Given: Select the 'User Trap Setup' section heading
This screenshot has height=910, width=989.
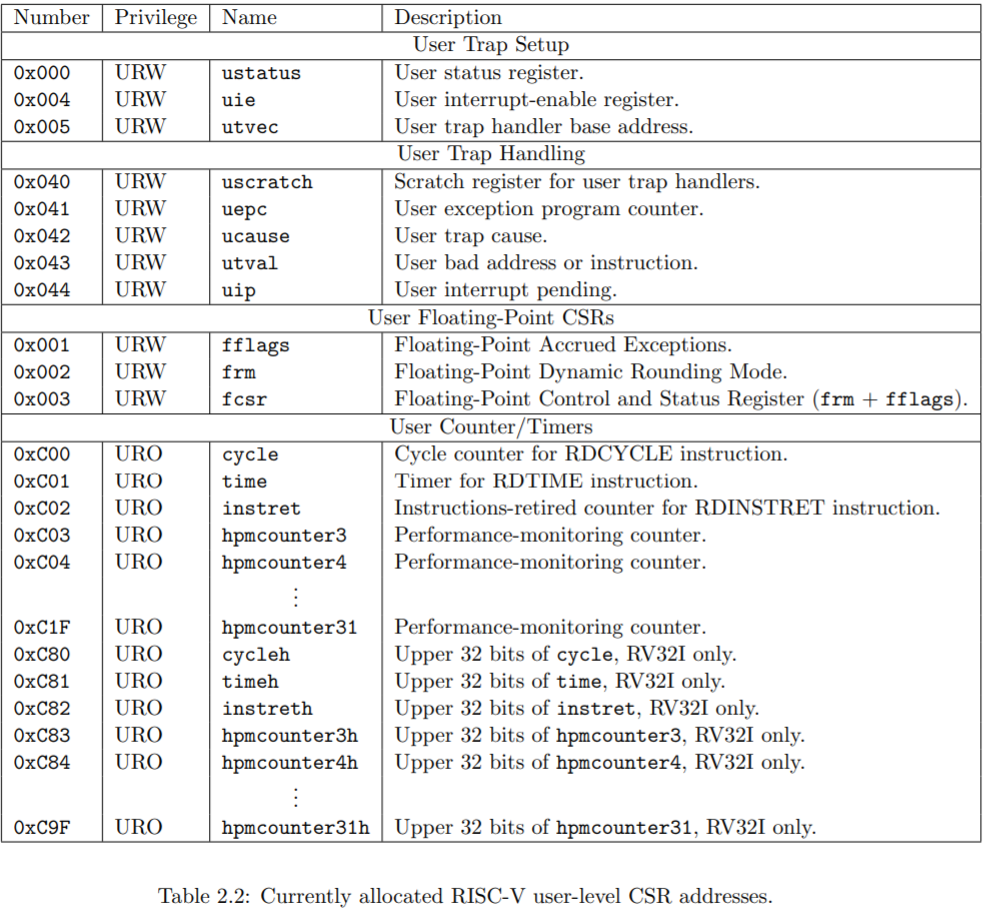Looking at the screenshot, I should pos(491,45).
